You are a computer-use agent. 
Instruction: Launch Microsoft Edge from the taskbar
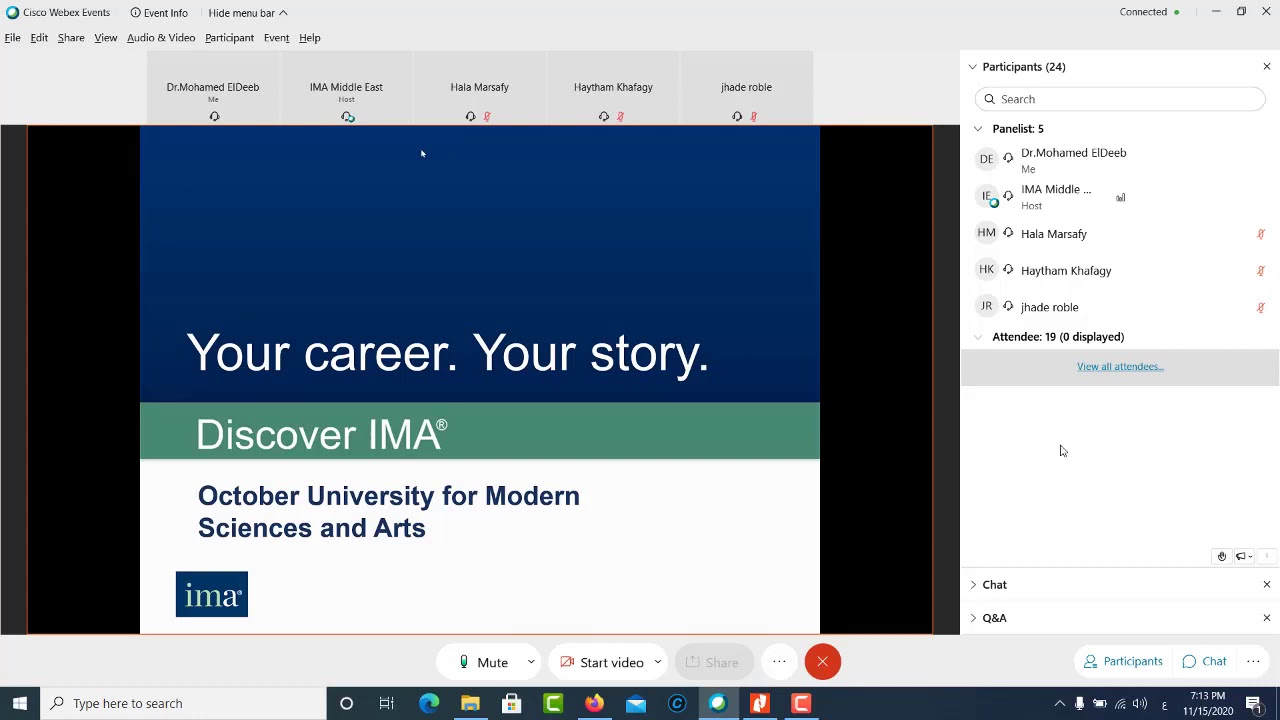point(429,703)
